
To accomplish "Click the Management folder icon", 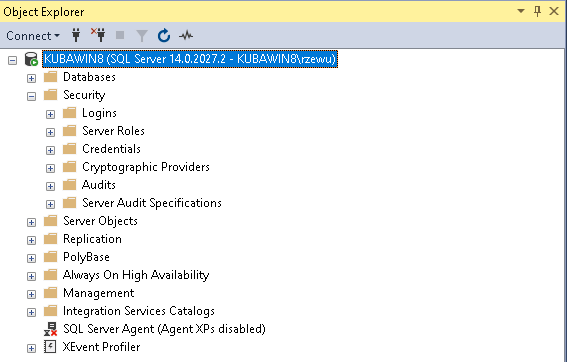I will coord(51,293).
